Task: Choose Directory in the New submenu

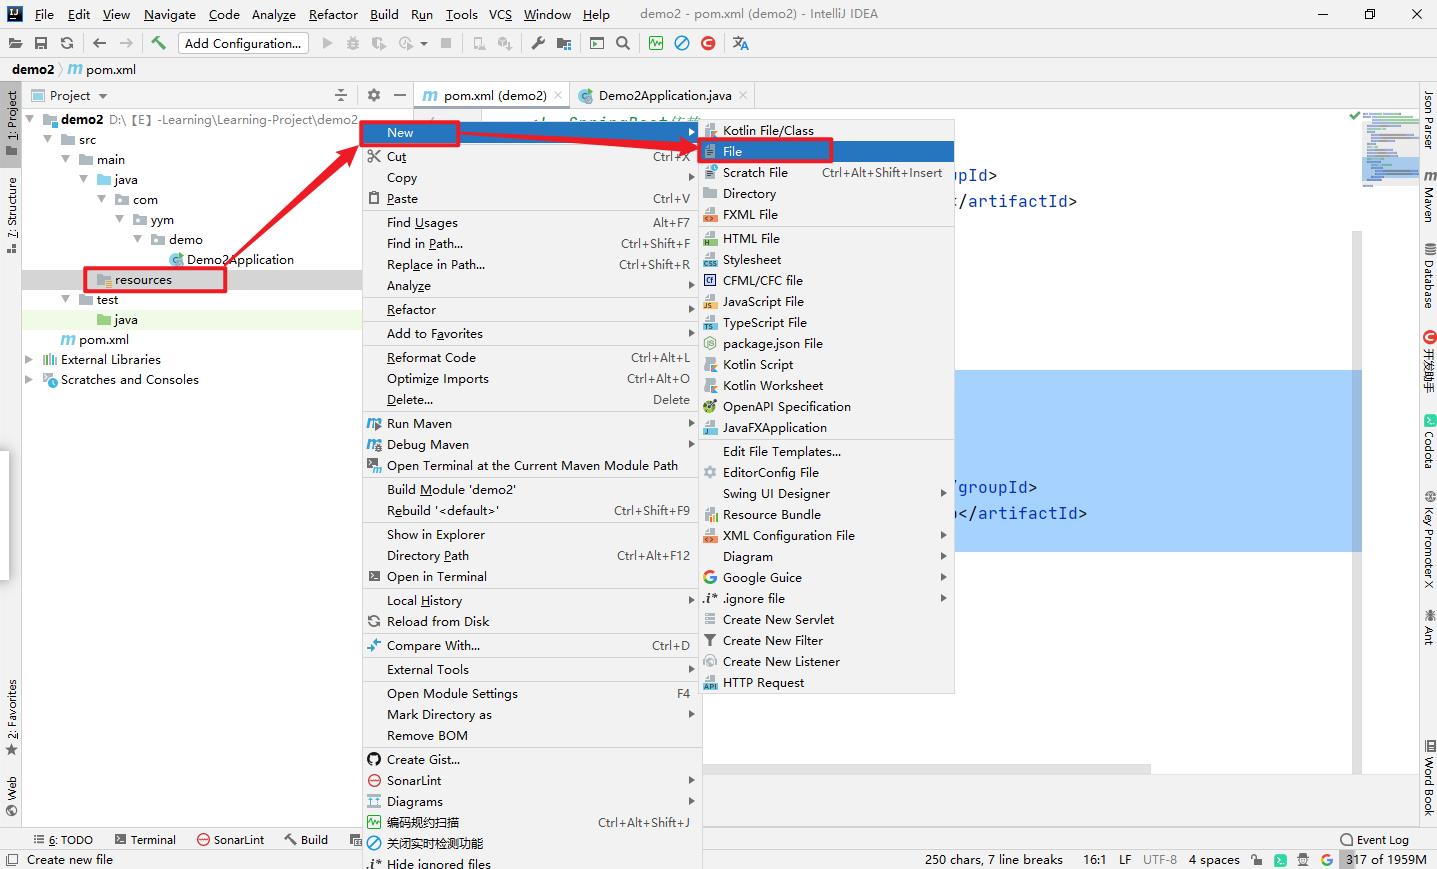Action: (x=828, y=193)
